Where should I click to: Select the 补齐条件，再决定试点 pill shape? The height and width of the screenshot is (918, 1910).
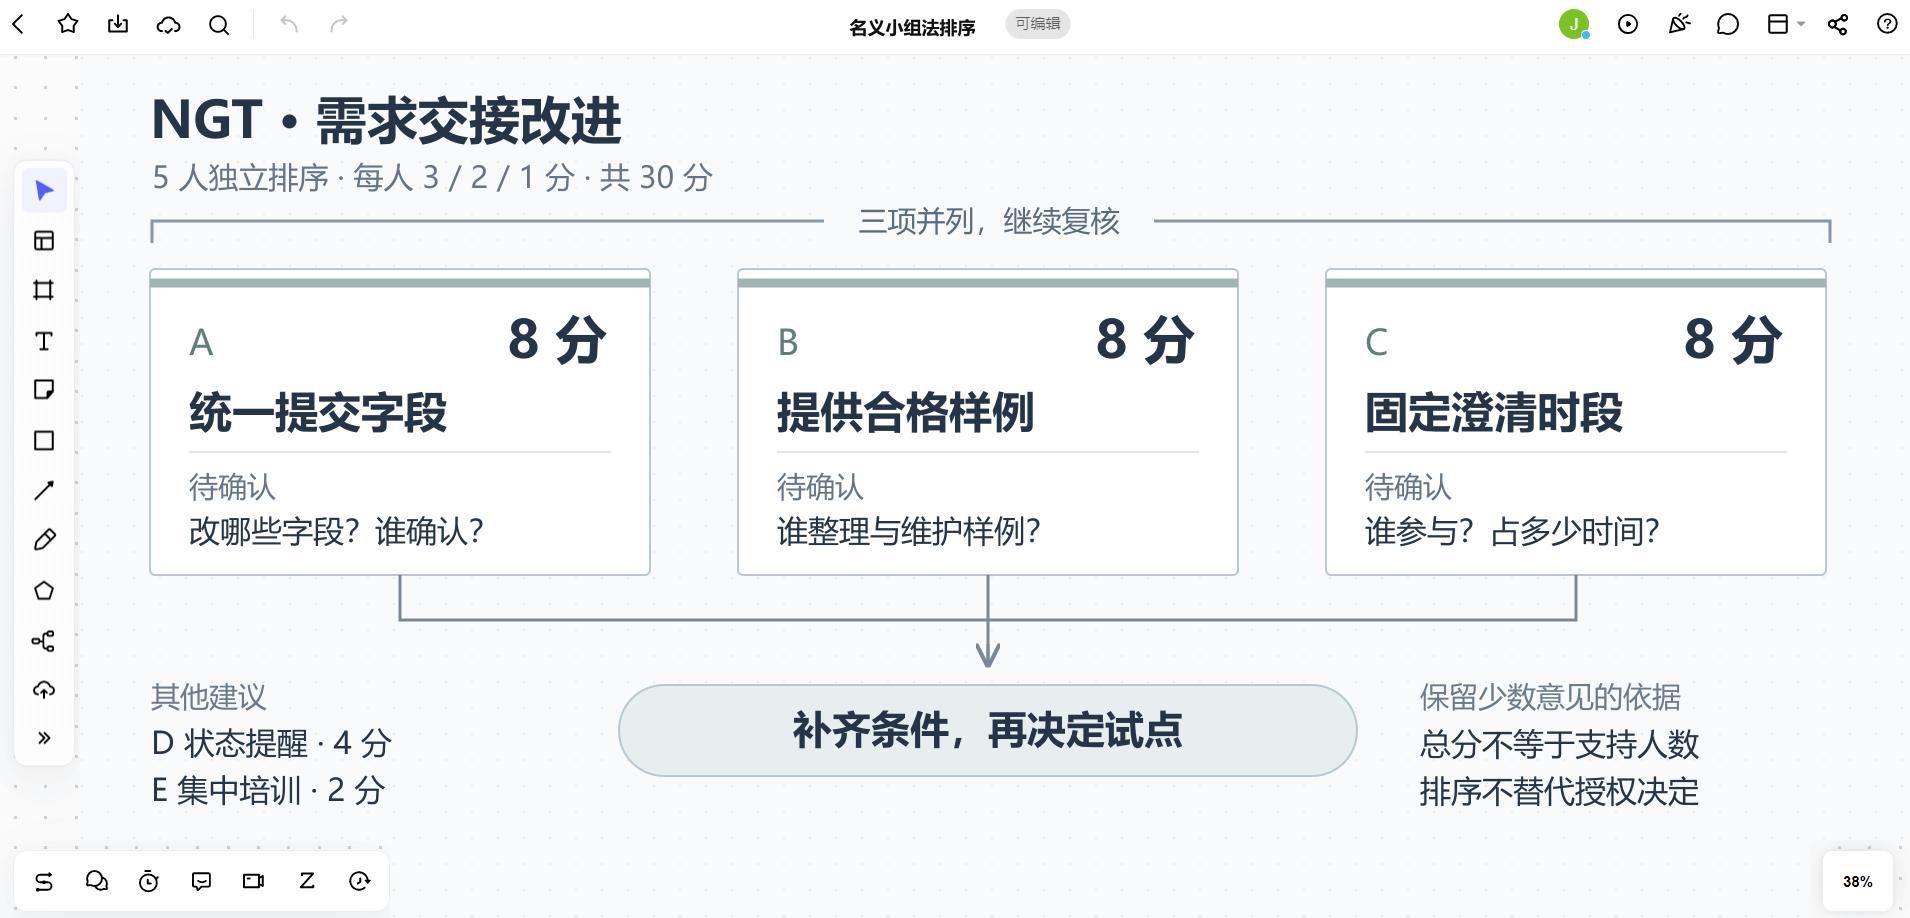[988, 730]
